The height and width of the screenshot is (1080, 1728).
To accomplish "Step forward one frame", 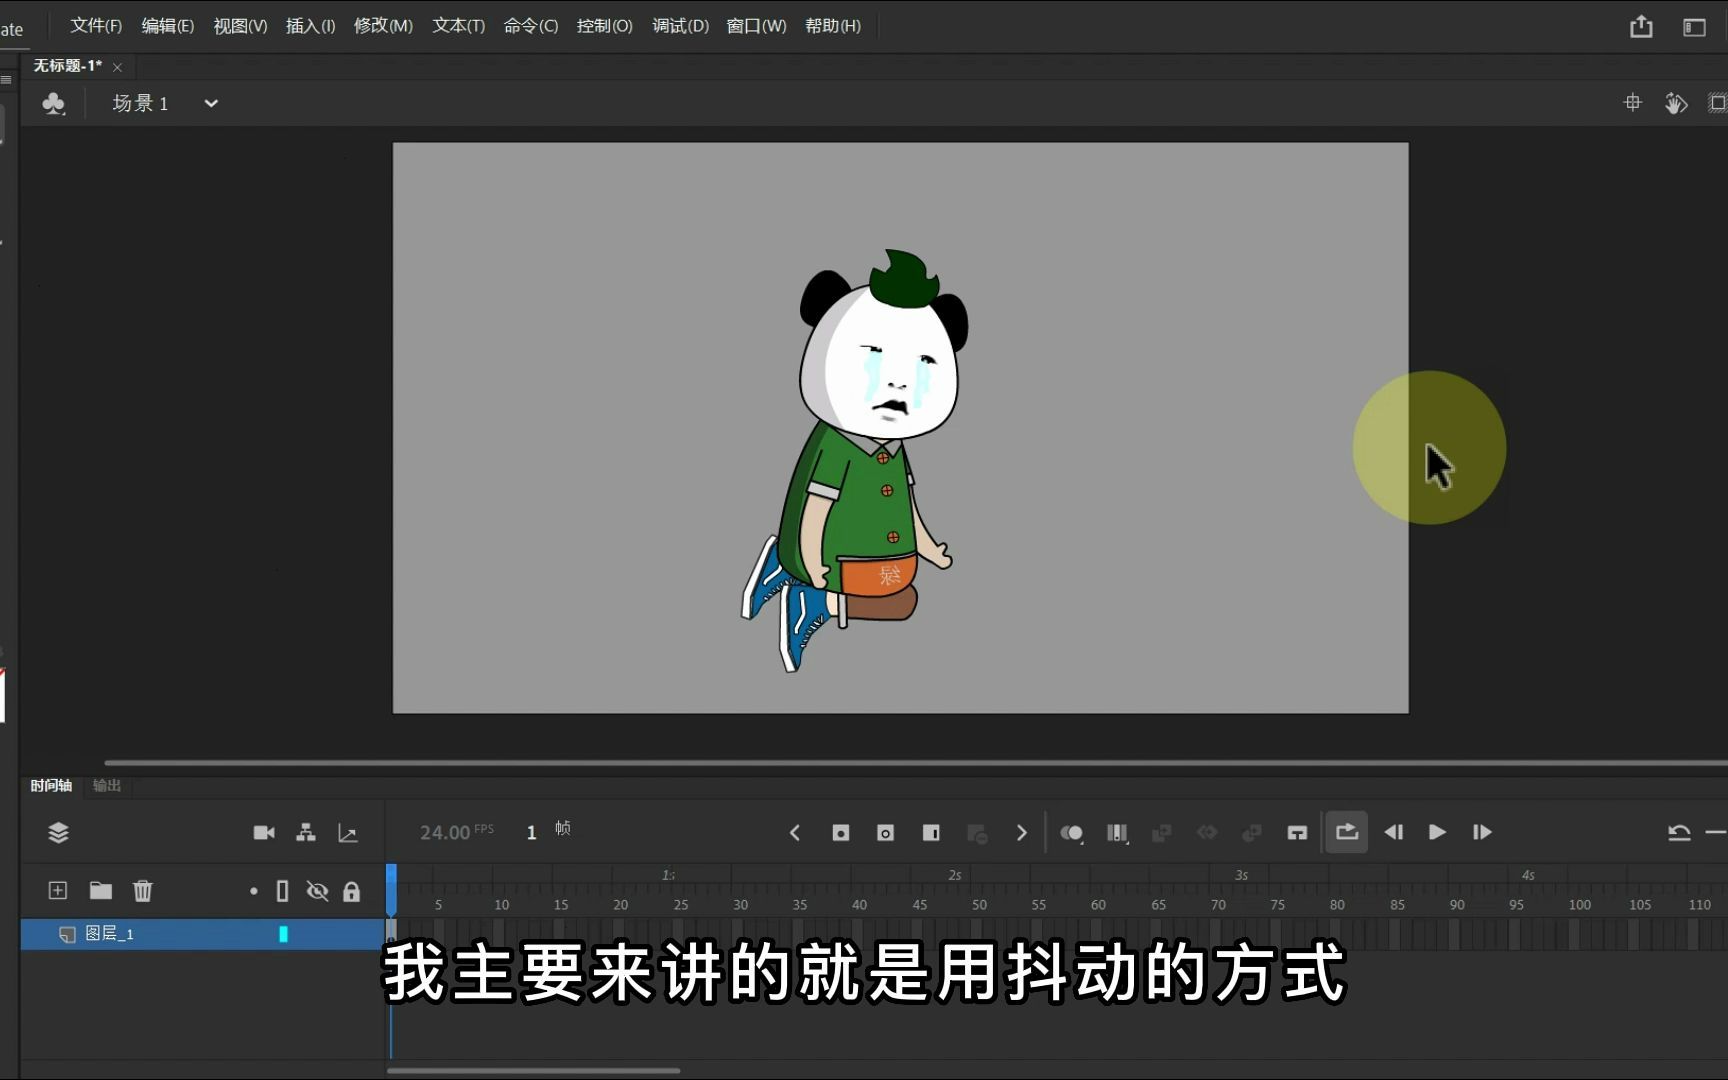I will point(1481,831).
